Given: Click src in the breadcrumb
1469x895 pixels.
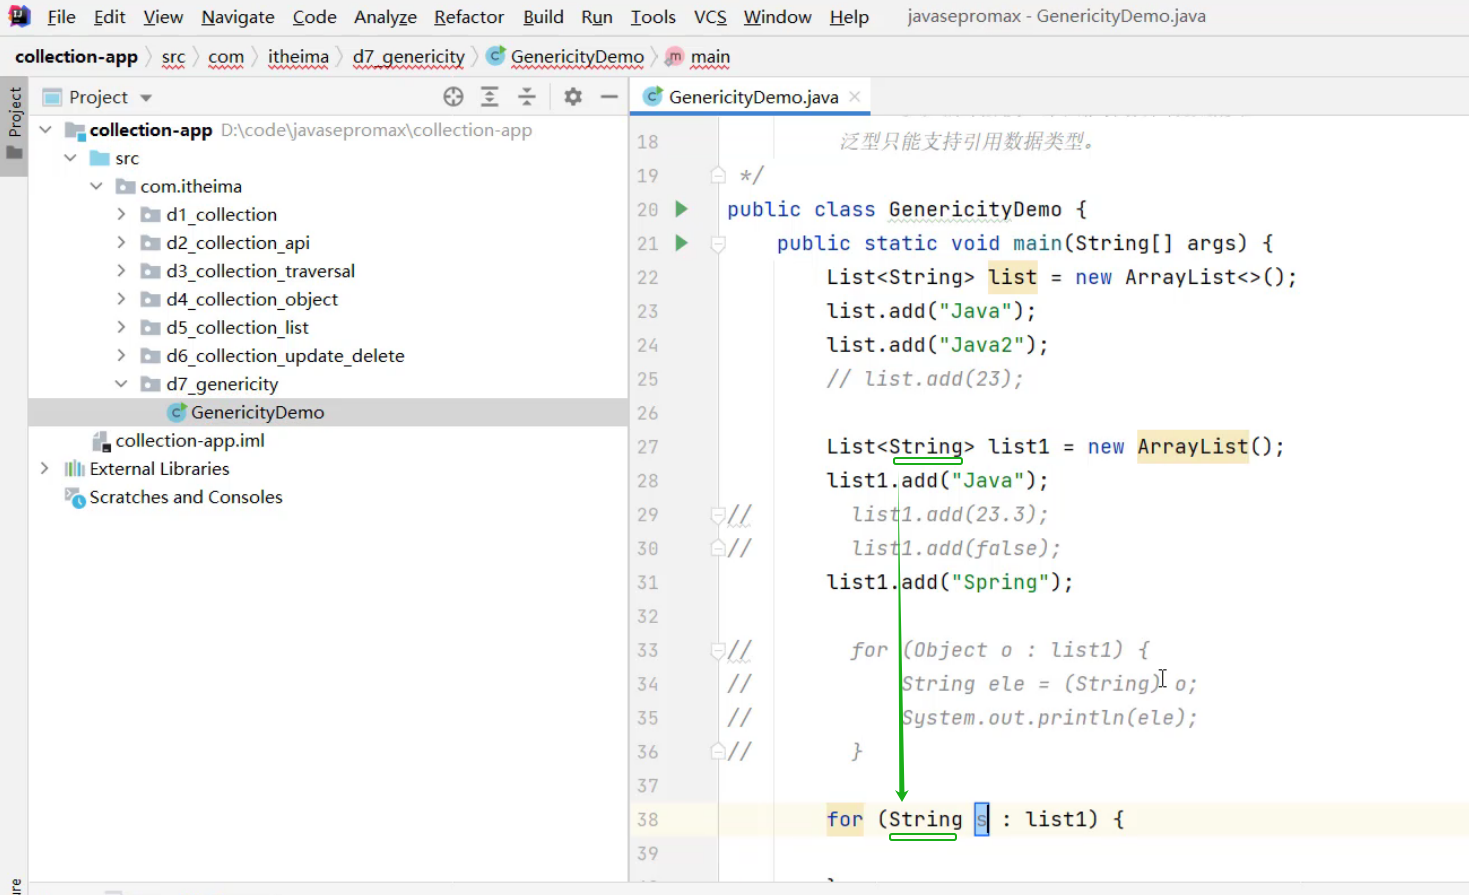Looking at the screenshot, I should 173,57.
